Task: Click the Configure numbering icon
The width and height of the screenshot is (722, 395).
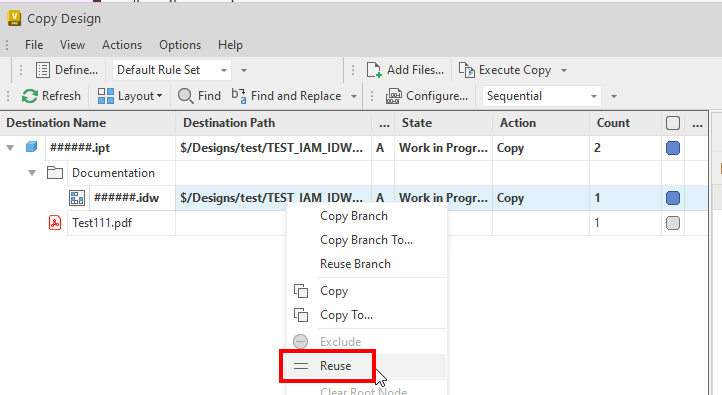Action: (x=393, y=96)
